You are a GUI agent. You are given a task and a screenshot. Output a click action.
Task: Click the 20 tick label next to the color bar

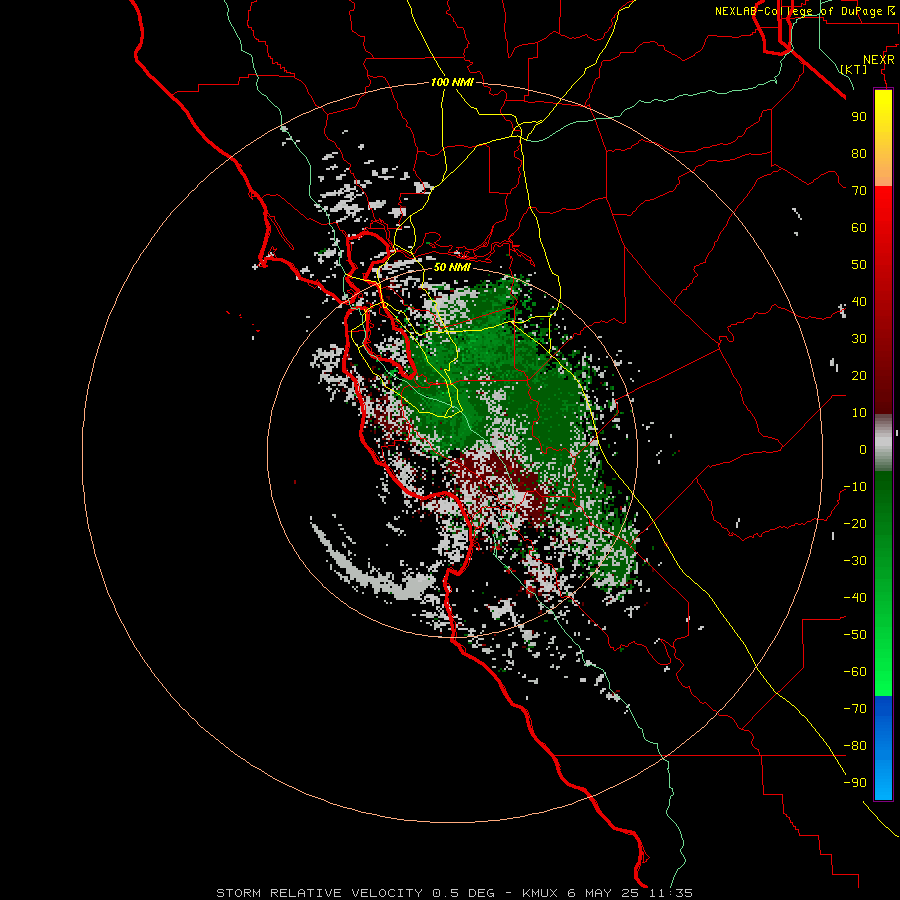pyautogui.click(x=859, y=375)
